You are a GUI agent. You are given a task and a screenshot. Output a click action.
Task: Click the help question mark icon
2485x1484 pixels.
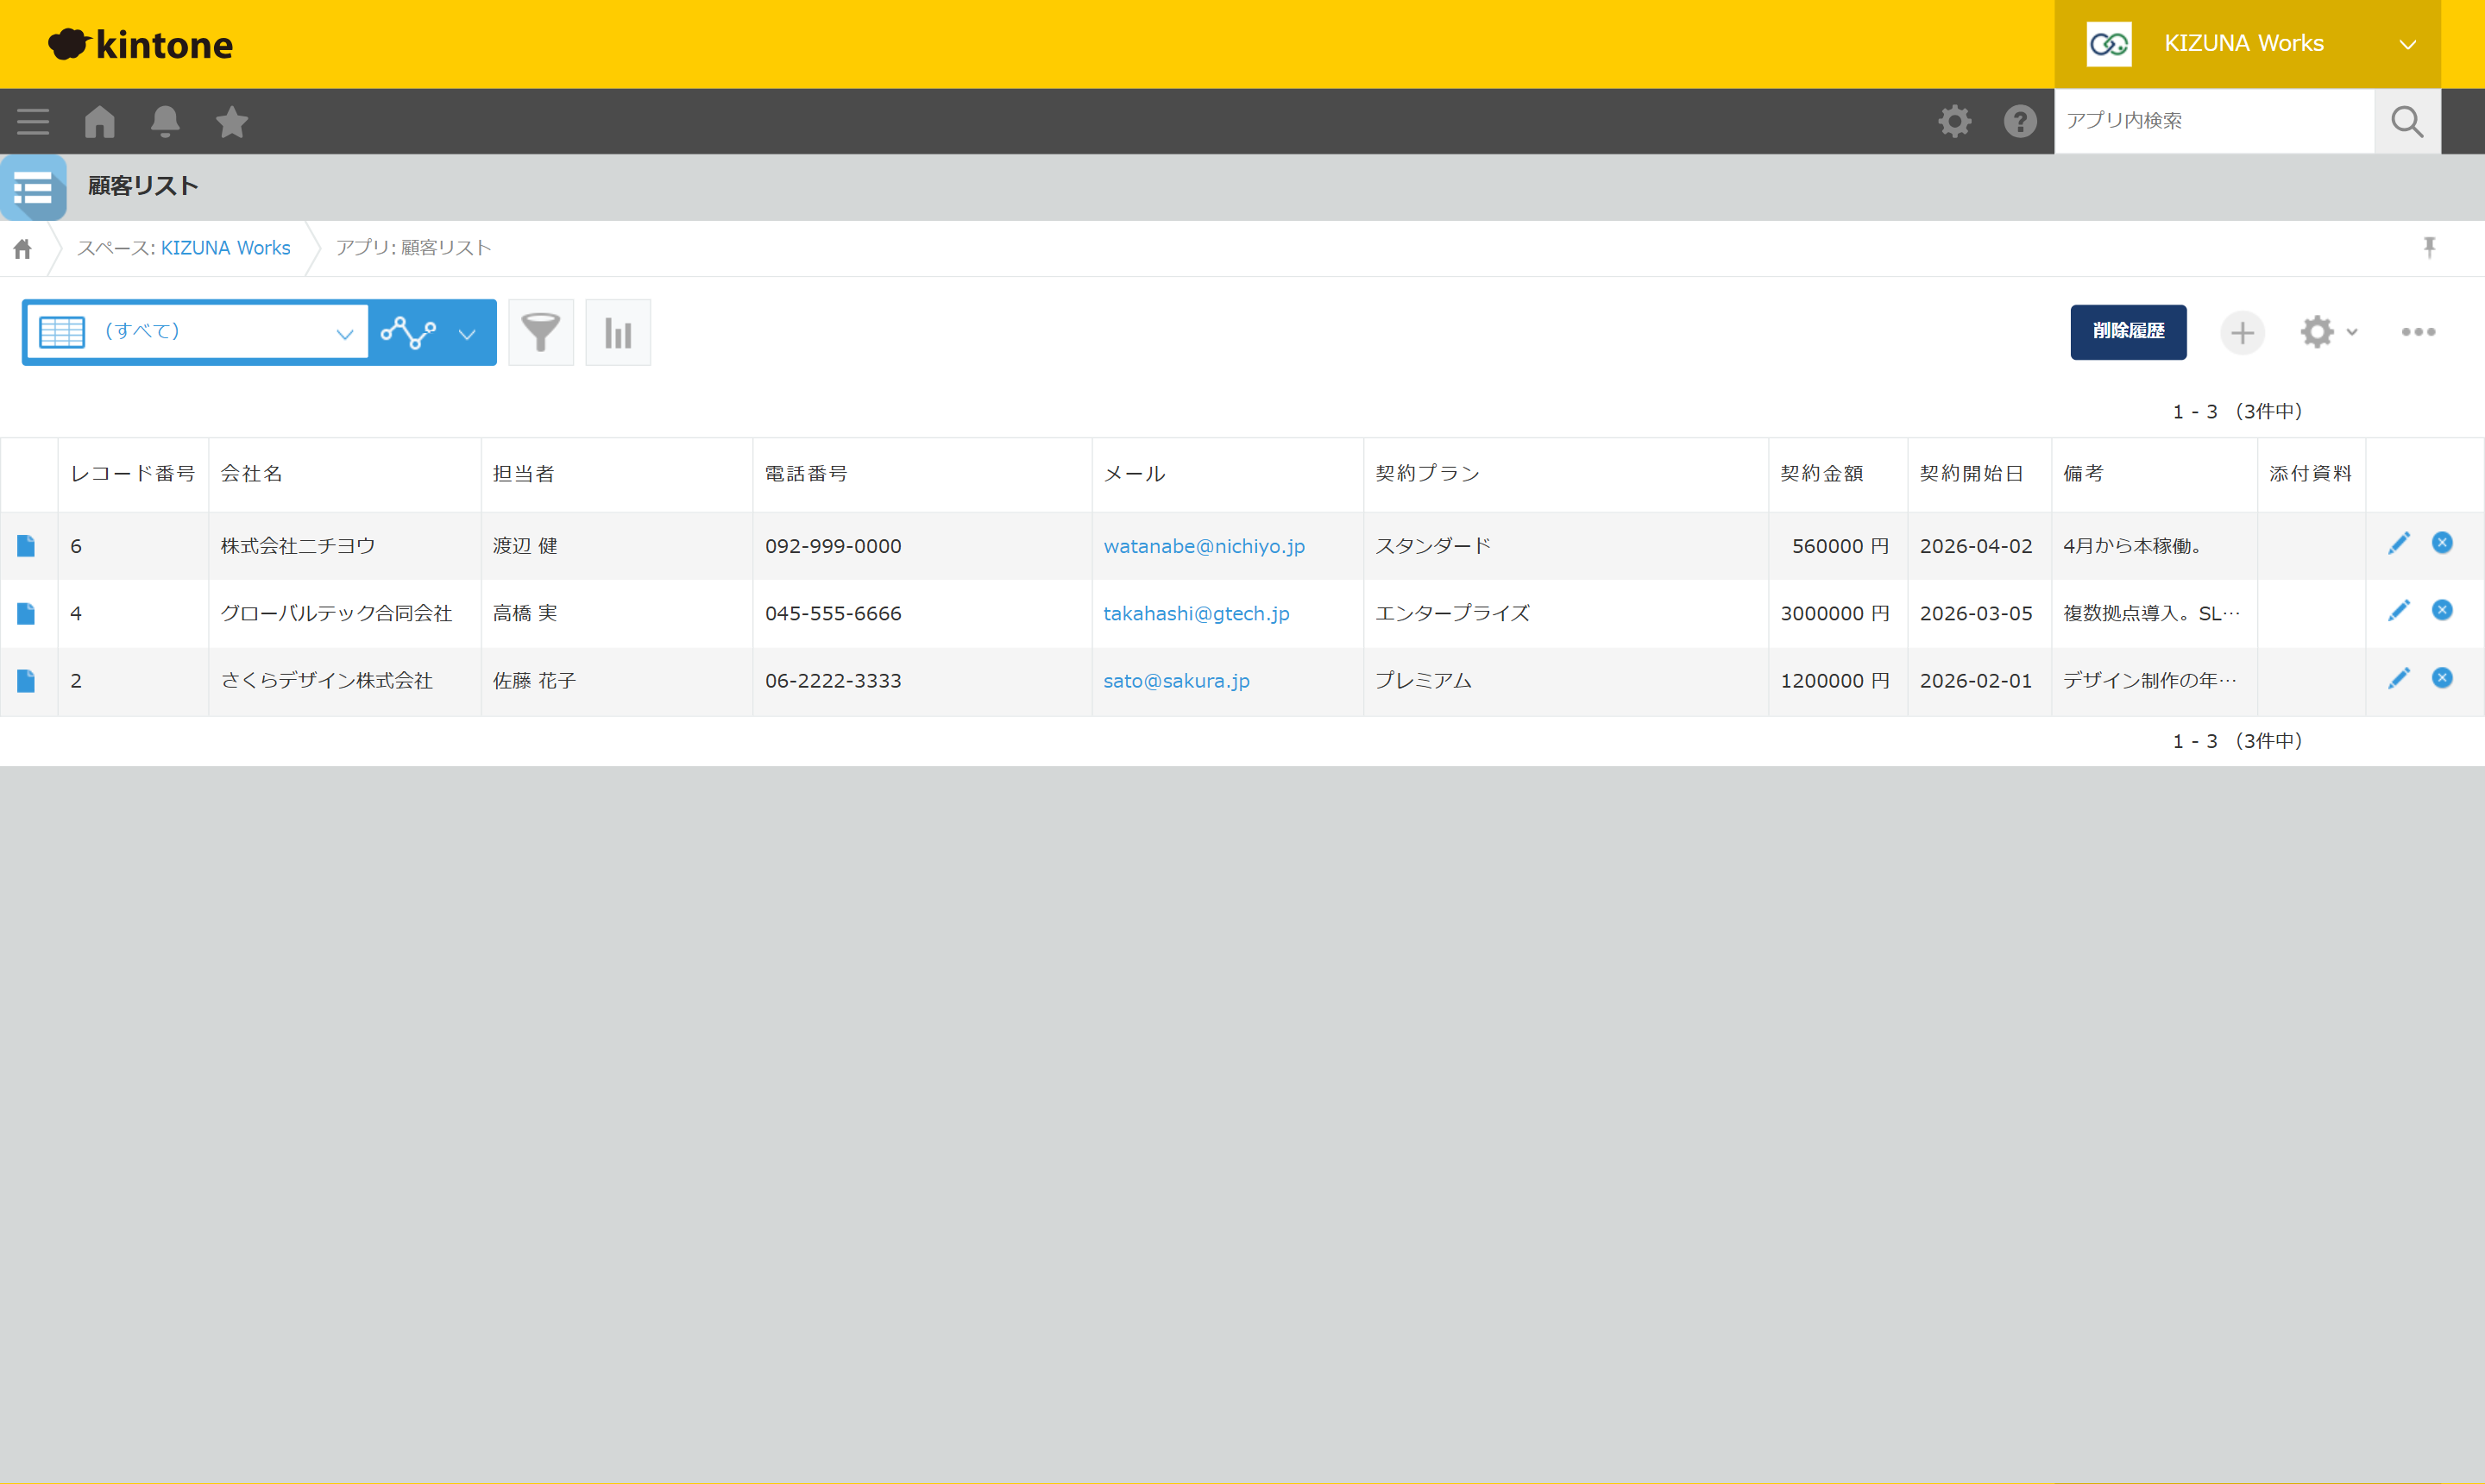click(2020, 121)
